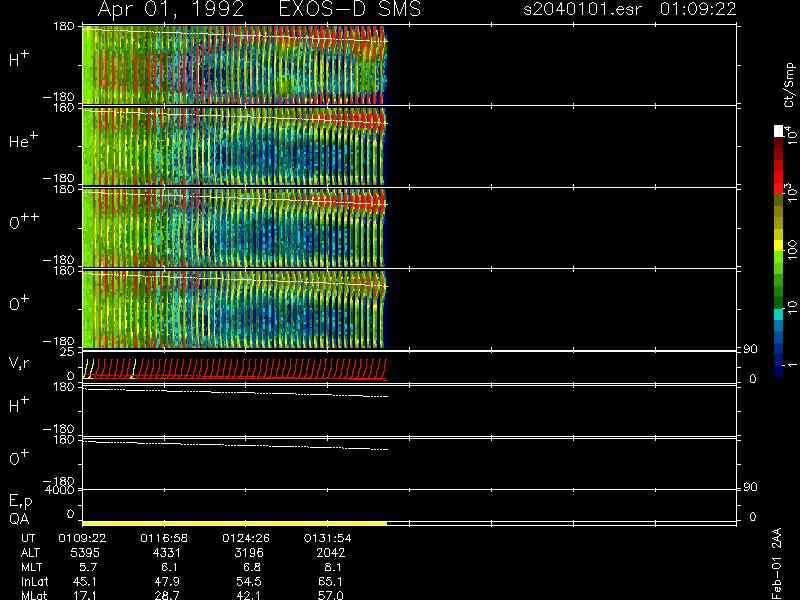Click the MLT value '5.7'
Image resolution: width=800 pixels, height=600 pixels.
click(x=87, y=567)
